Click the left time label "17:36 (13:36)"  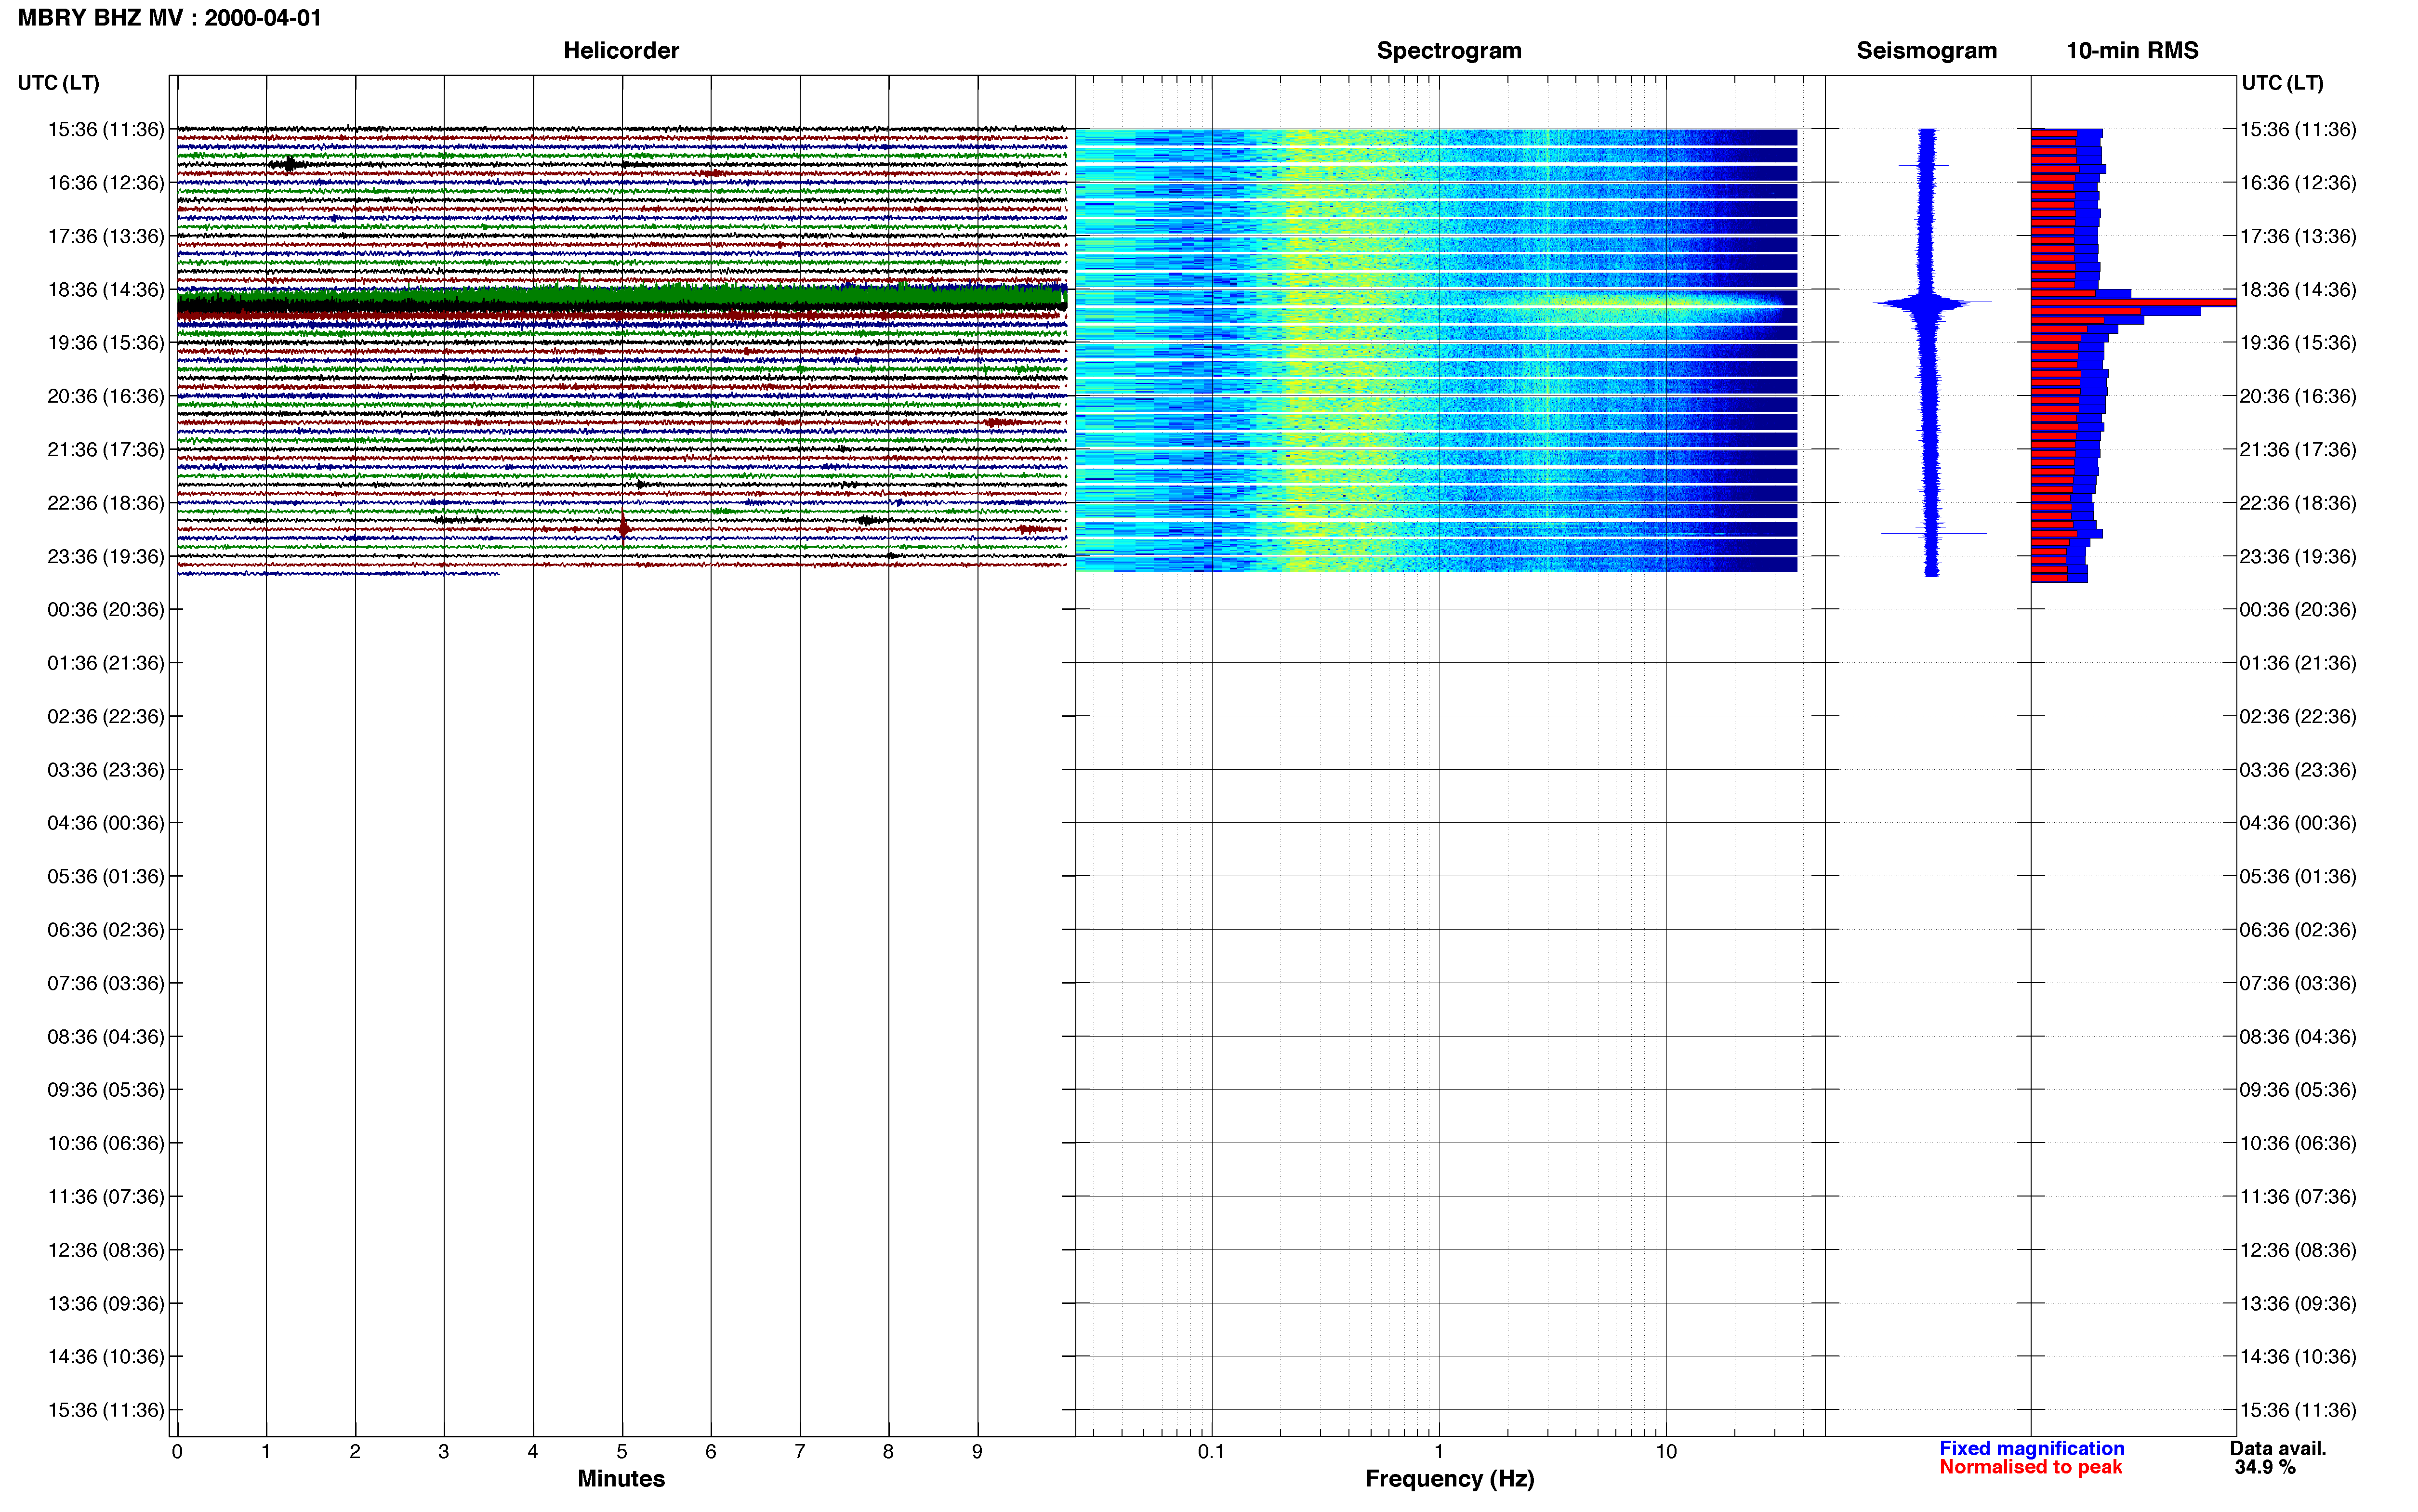106,236
